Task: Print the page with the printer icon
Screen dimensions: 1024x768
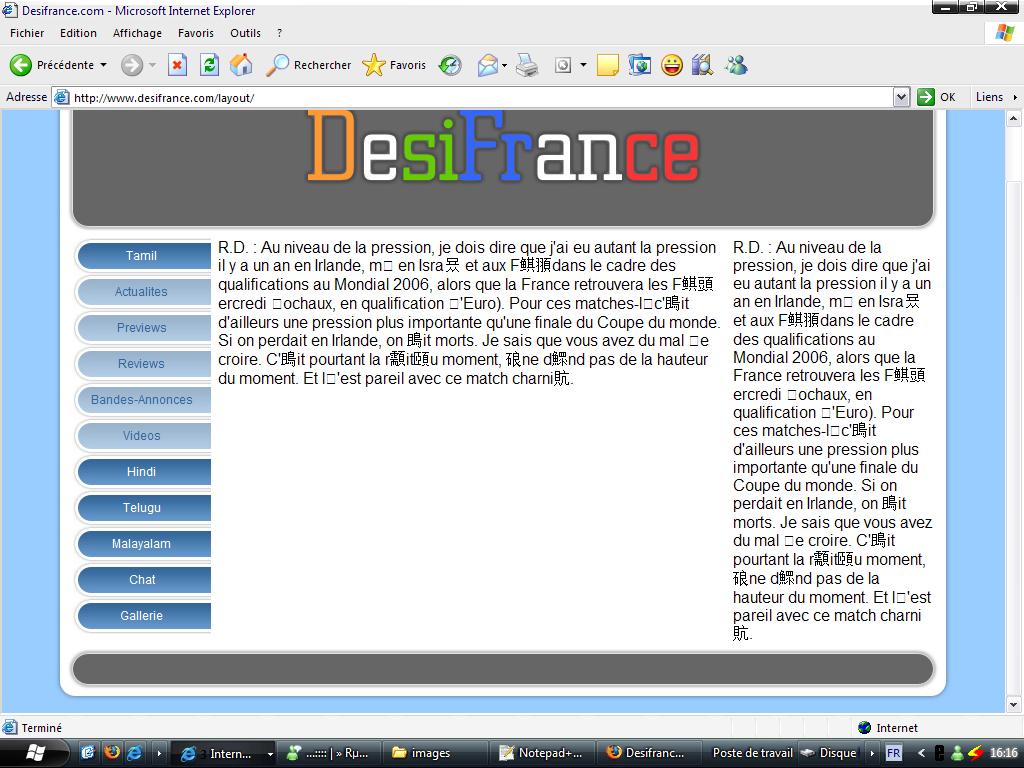Action: 526,65
